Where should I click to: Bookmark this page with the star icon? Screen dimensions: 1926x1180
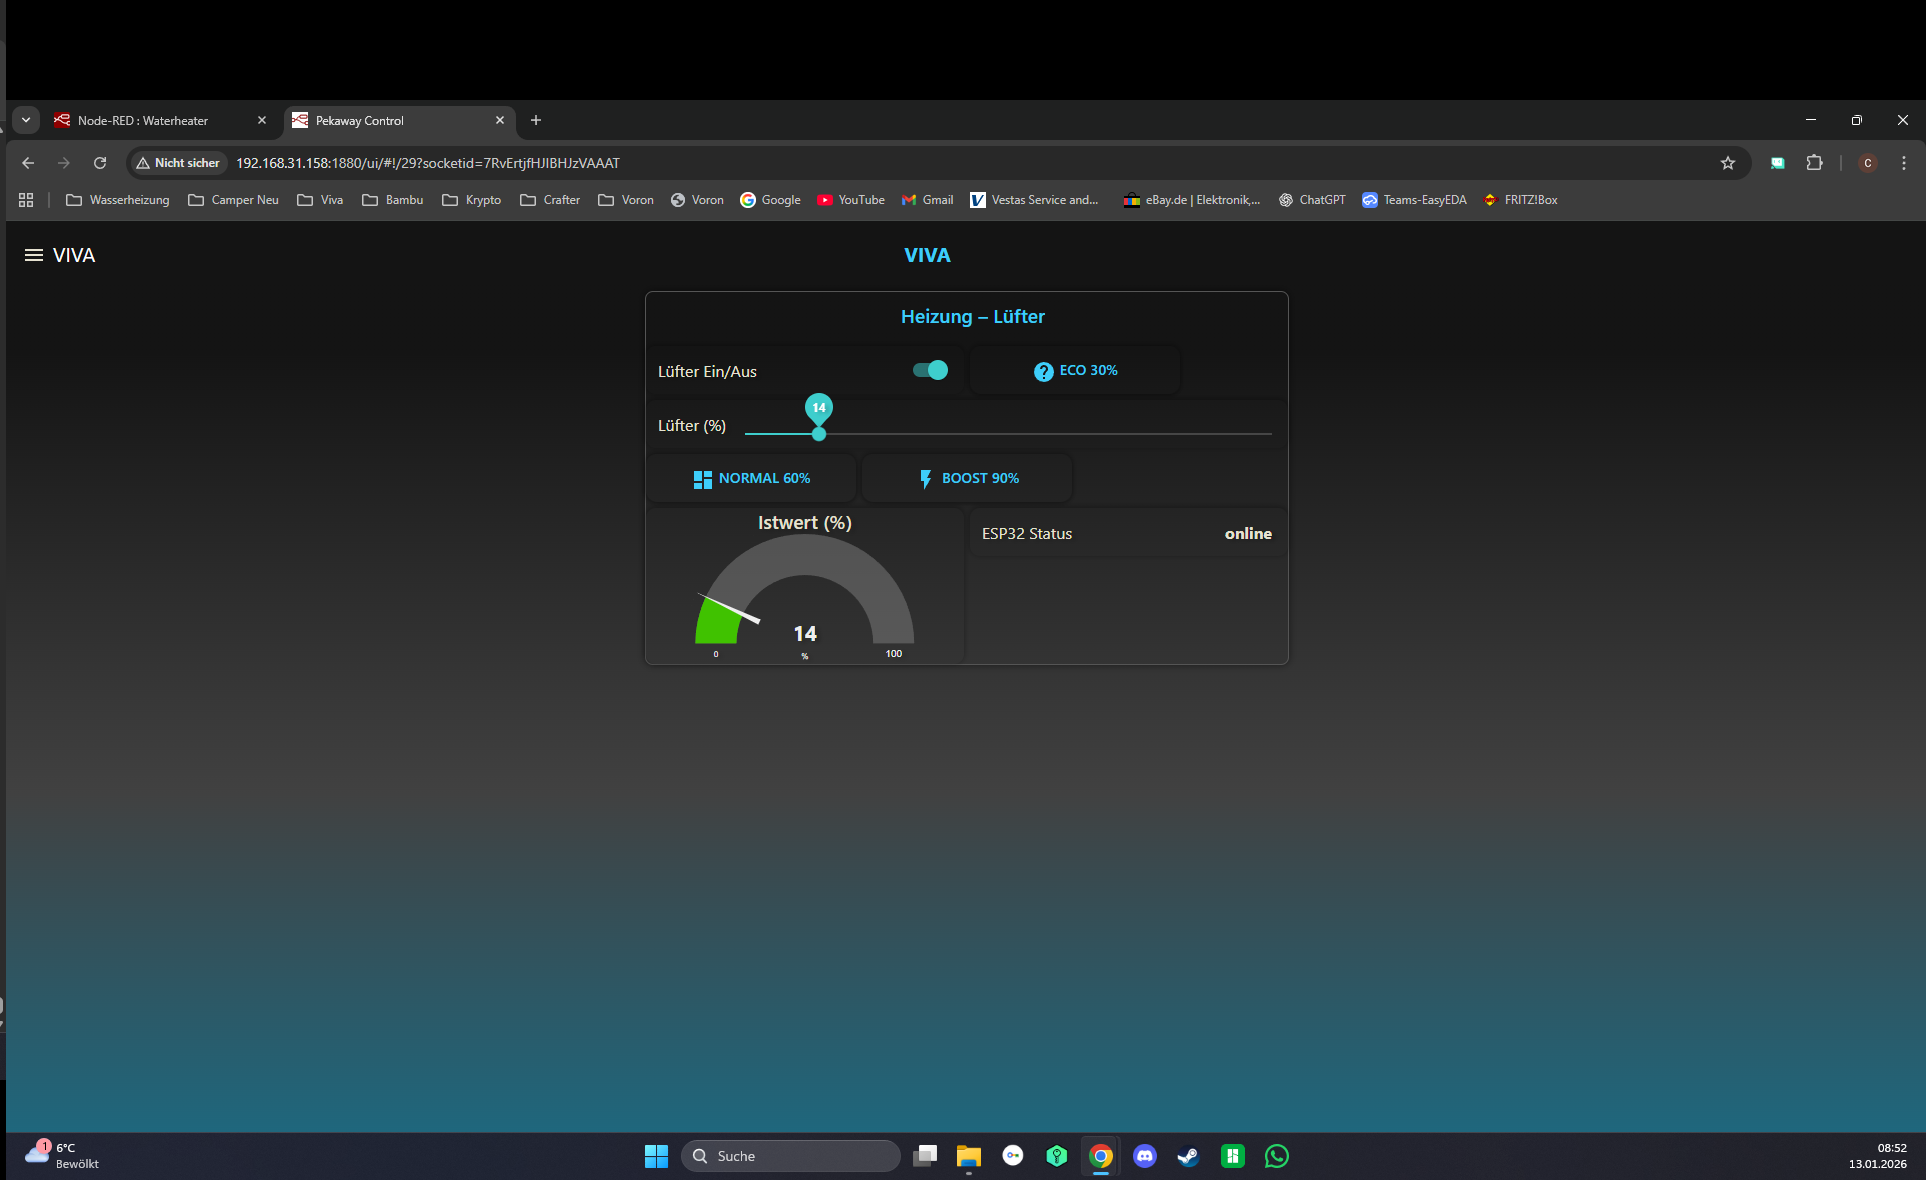1728,163
